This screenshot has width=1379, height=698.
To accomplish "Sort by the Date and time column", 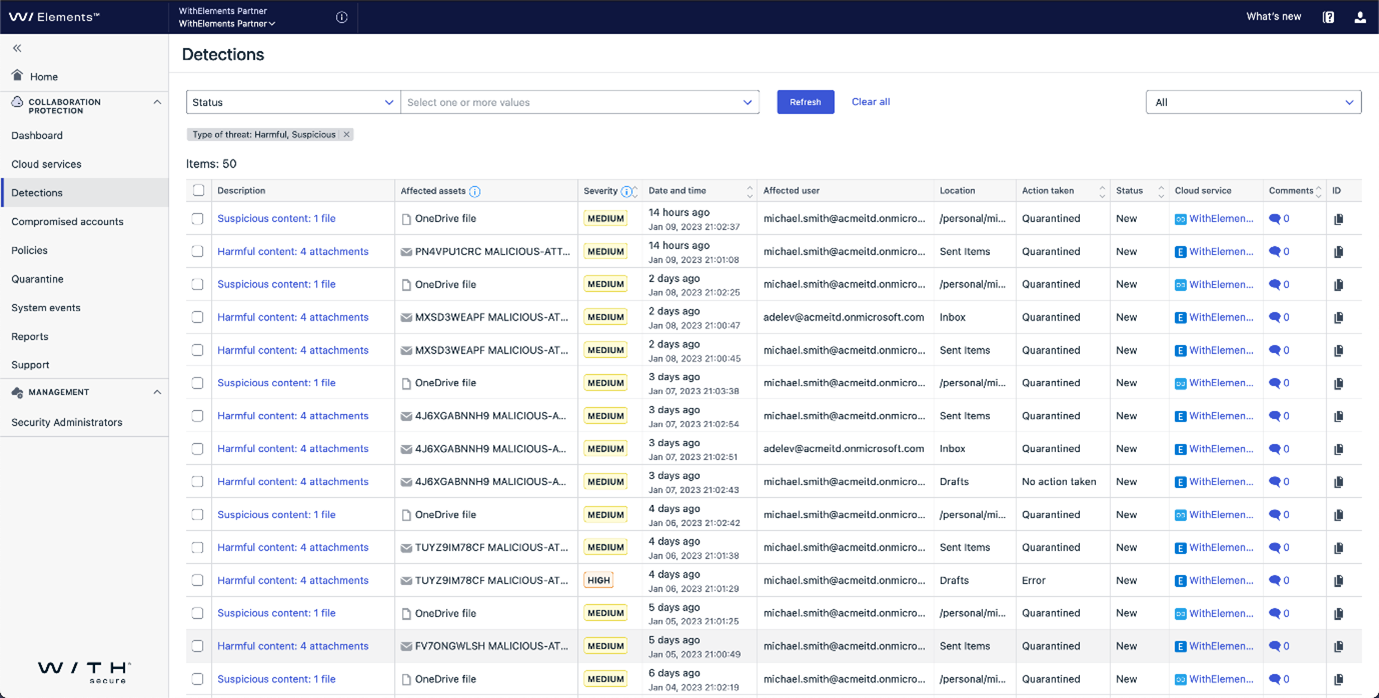I will (750, 191).
